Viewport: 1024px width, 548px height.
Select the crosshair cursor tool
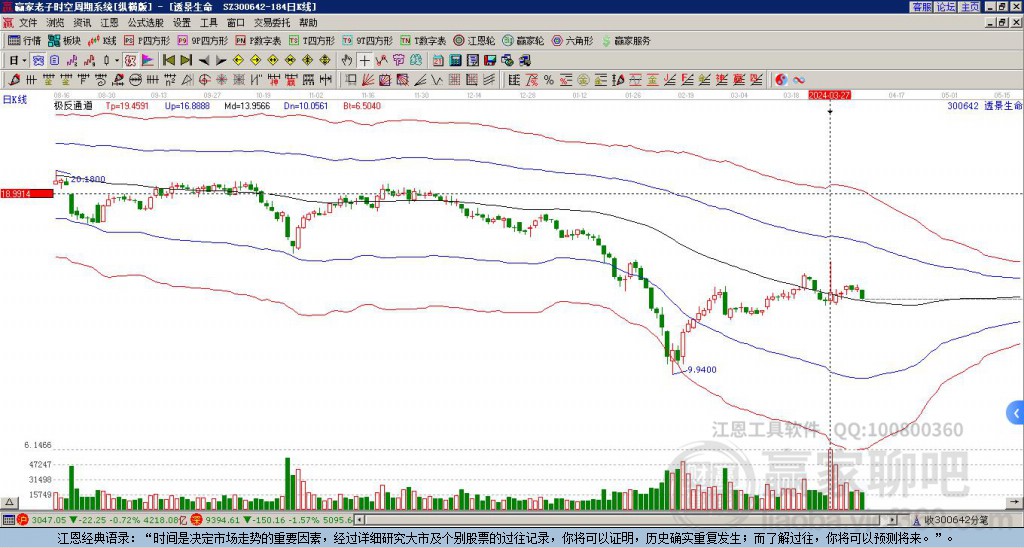click(x=364, y=60)
